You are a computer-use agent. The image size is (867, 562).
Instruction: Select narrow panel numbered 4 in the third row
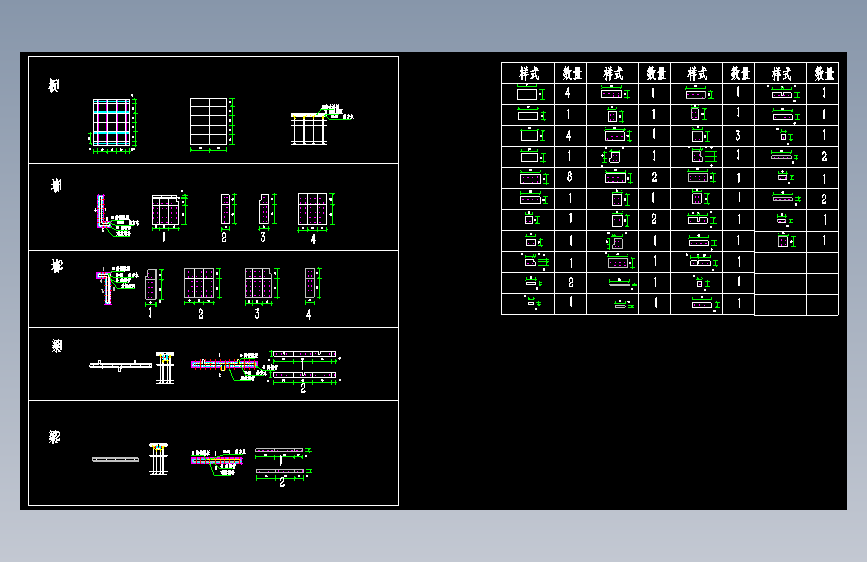[x=310, y=283]
